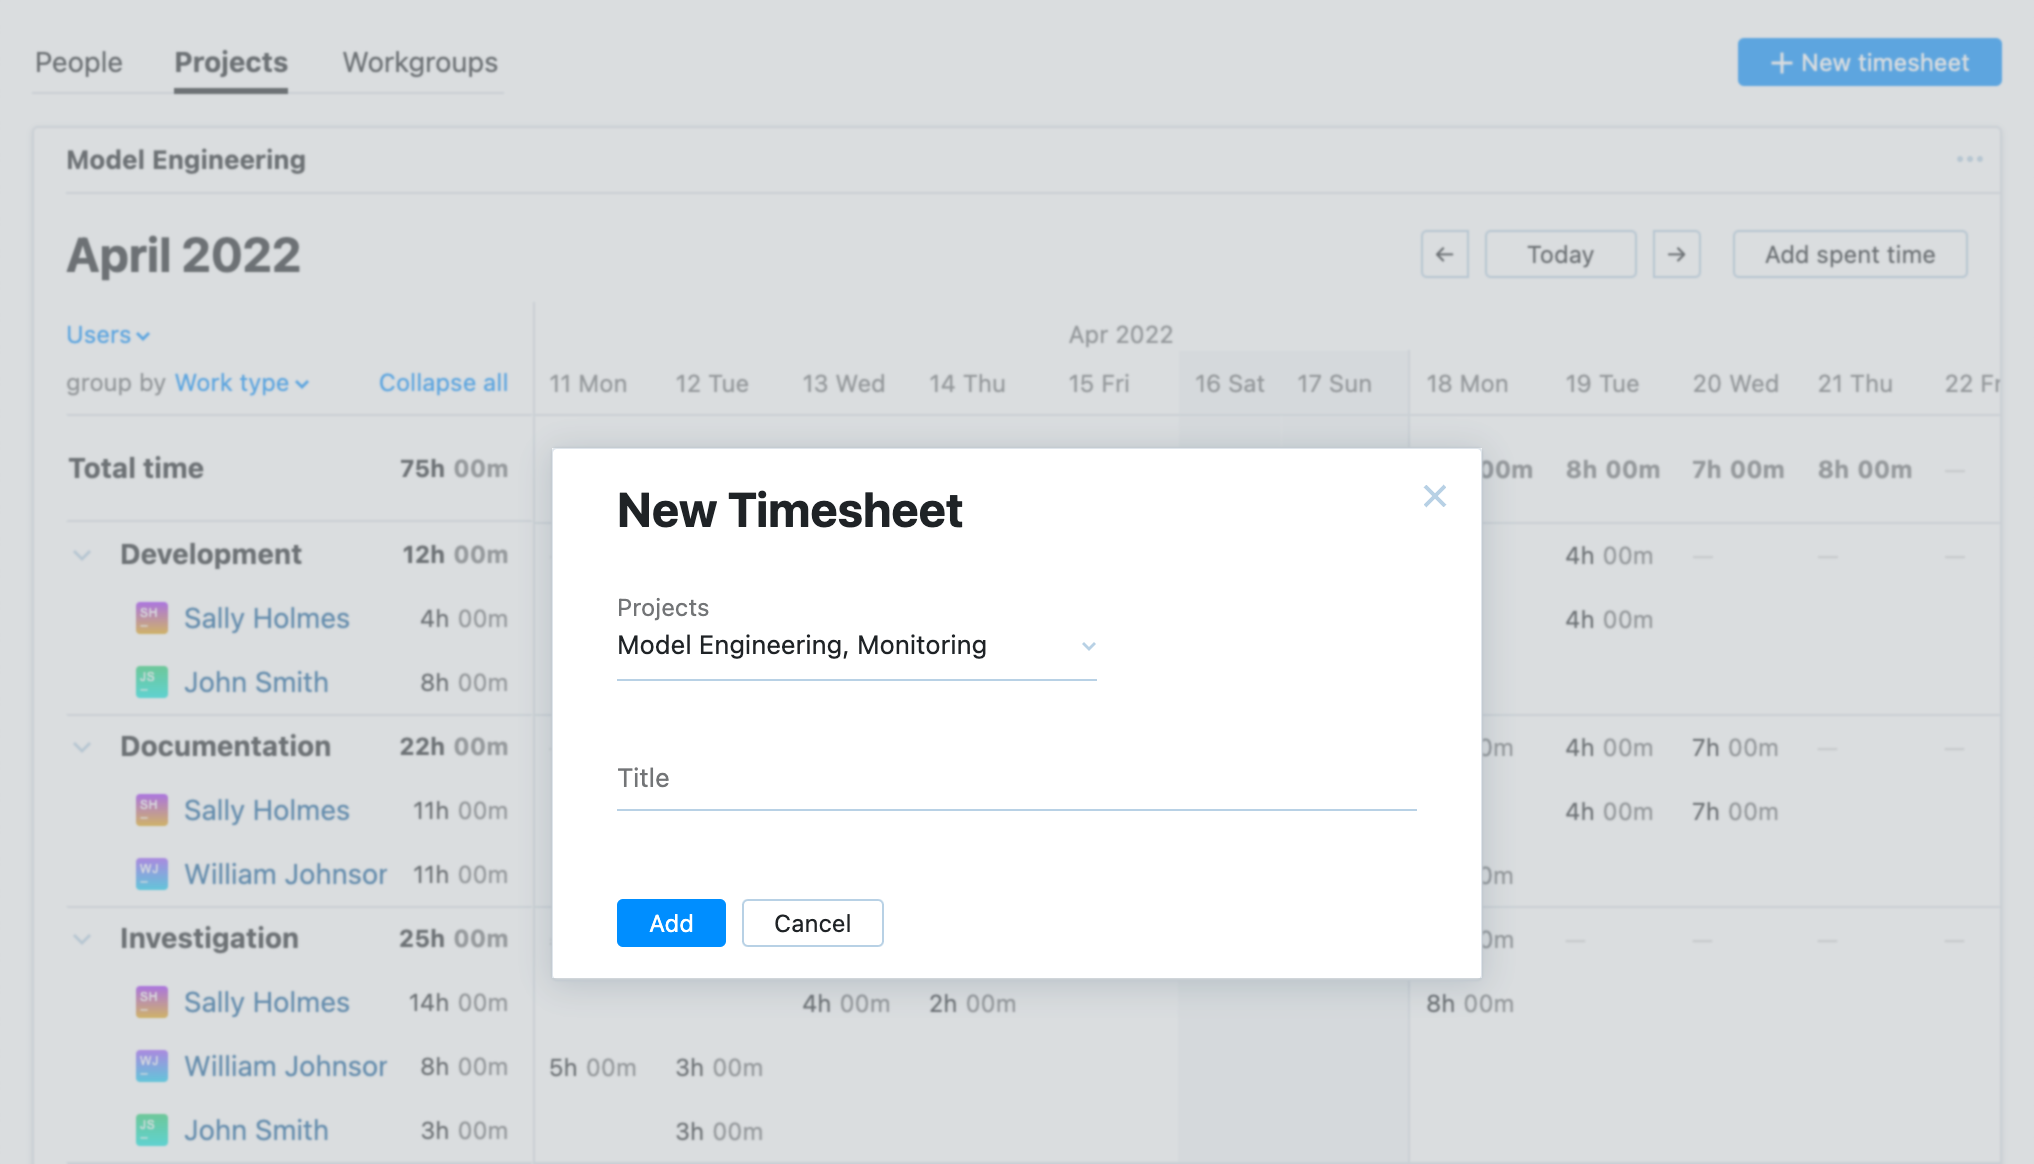Collapse the Investigation group
2034x1164 pixels.
[81, 939]
